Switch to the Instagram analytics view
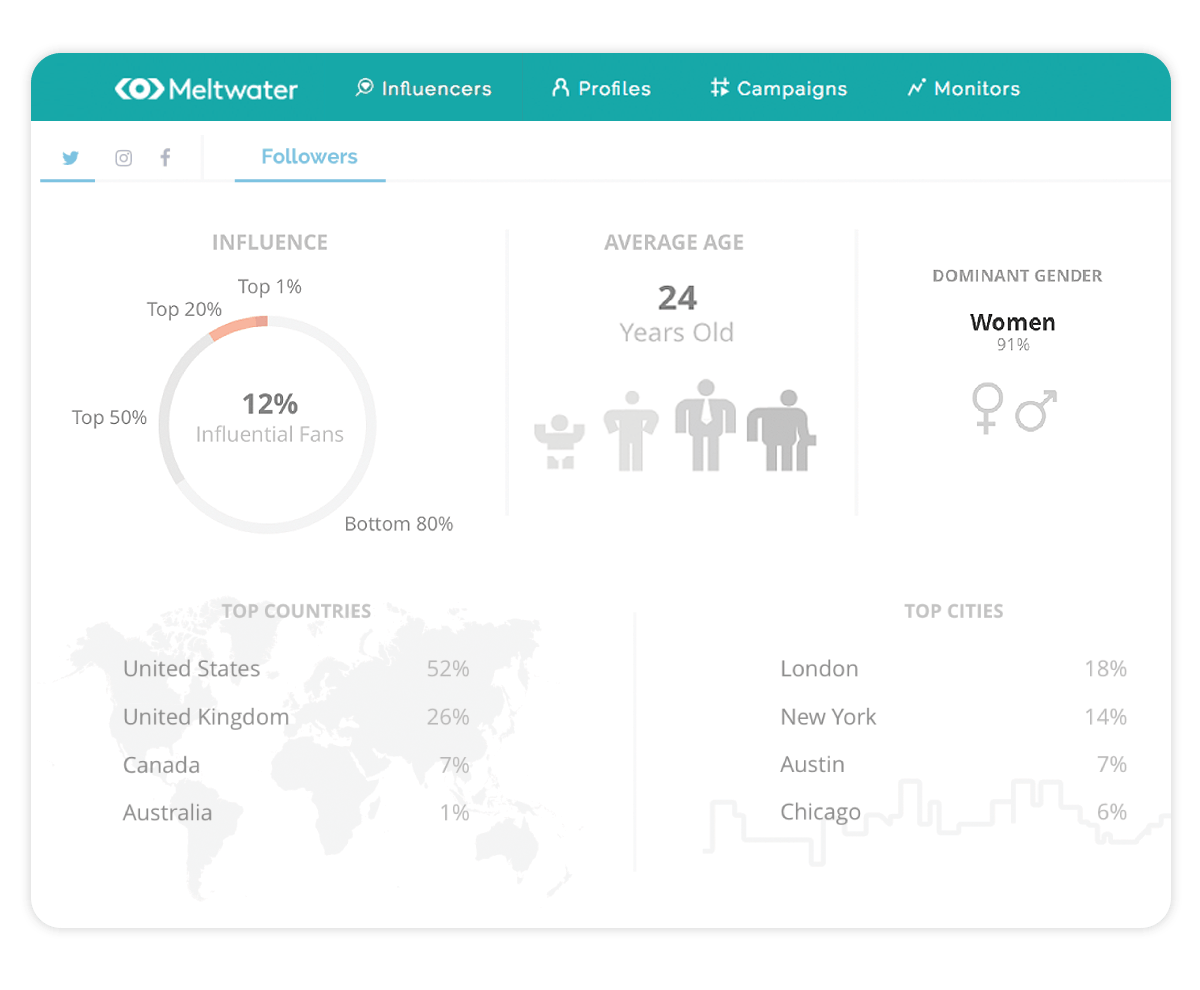This screenshot has height=990, width=1200. [123, 158]
